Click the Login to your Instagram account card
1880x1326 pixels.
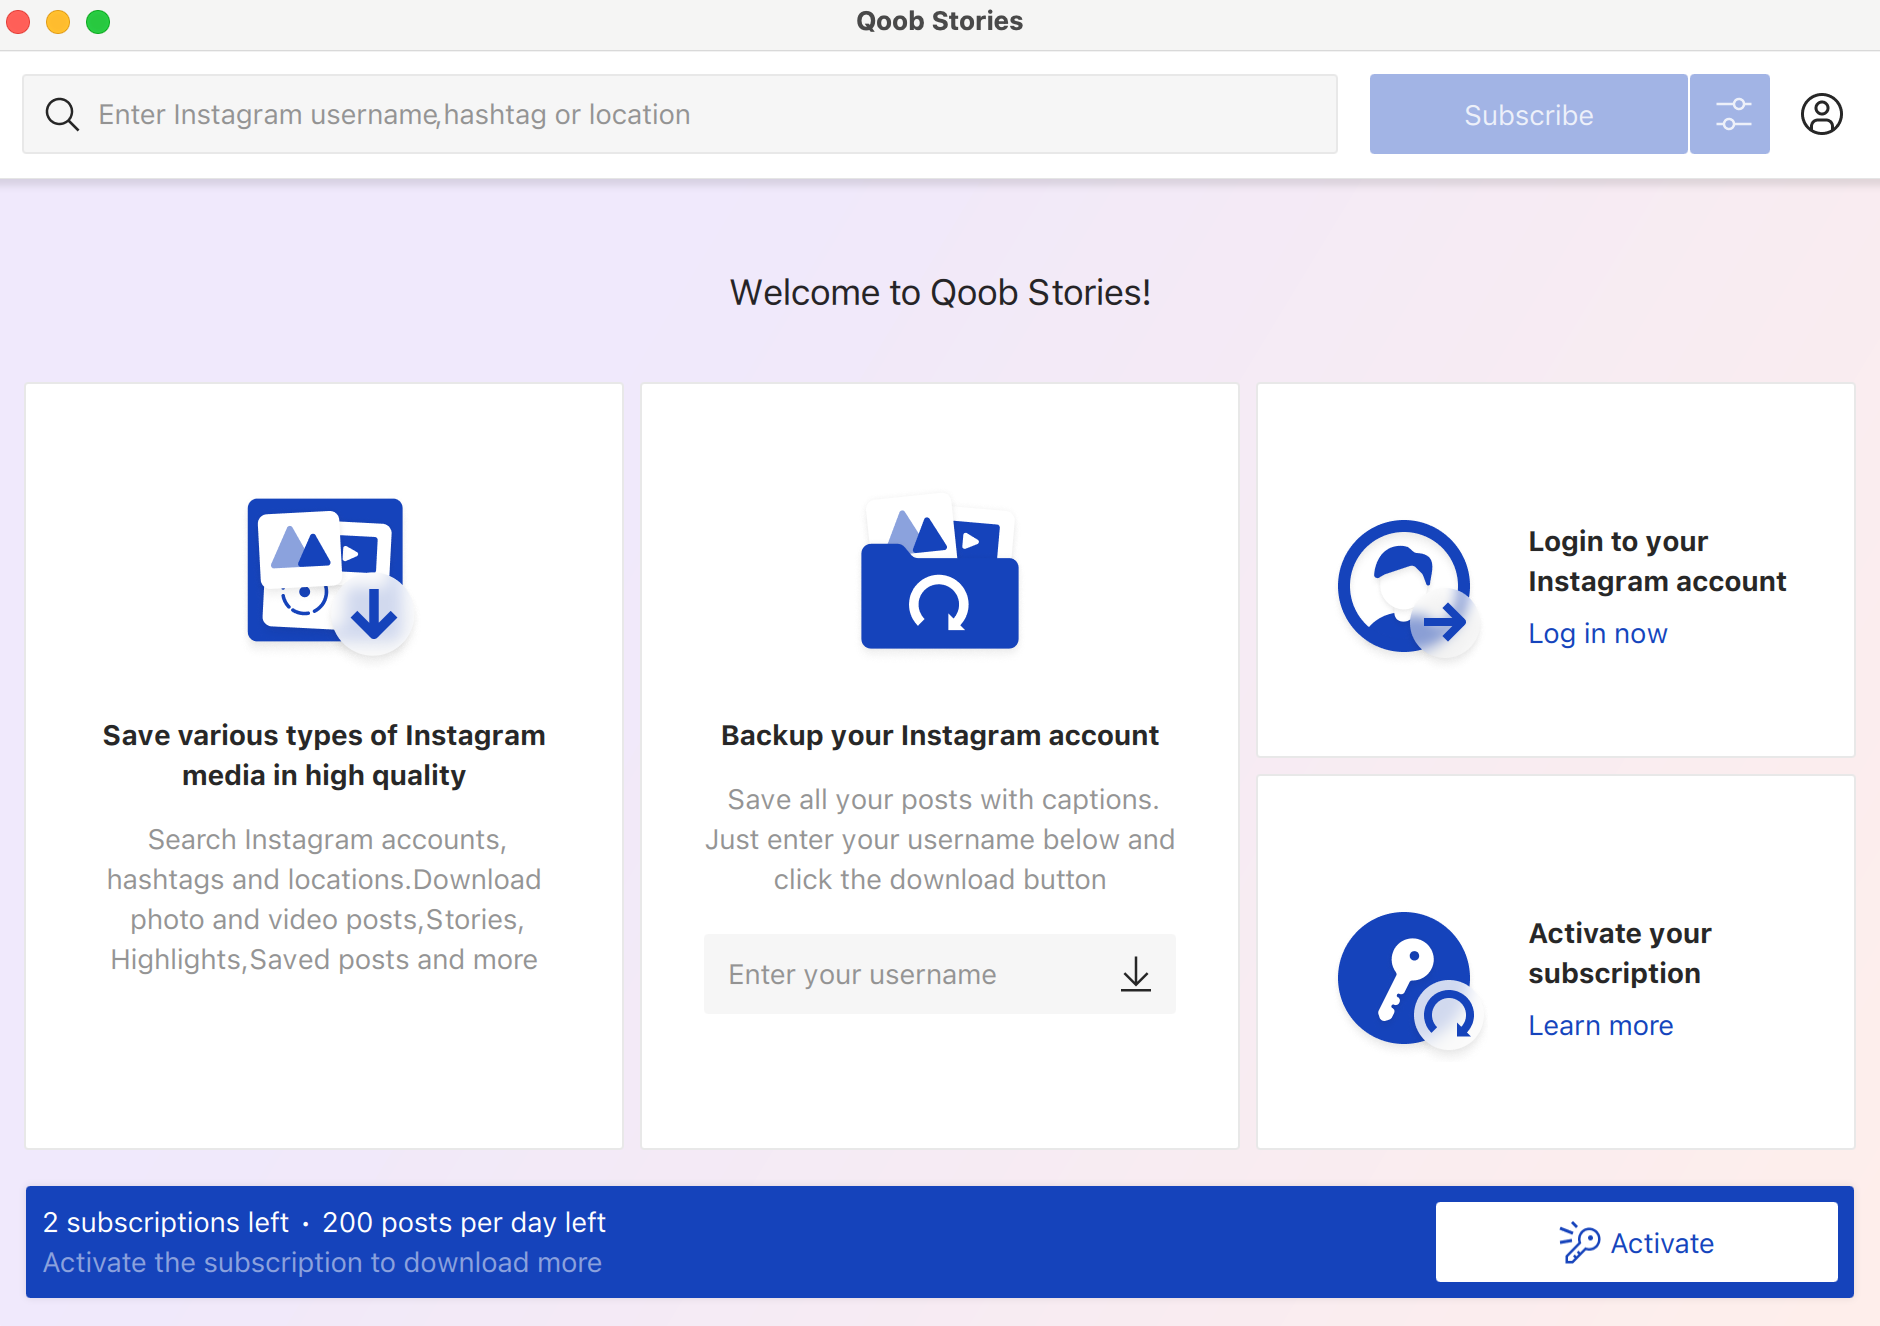(x=1556, y=570)
